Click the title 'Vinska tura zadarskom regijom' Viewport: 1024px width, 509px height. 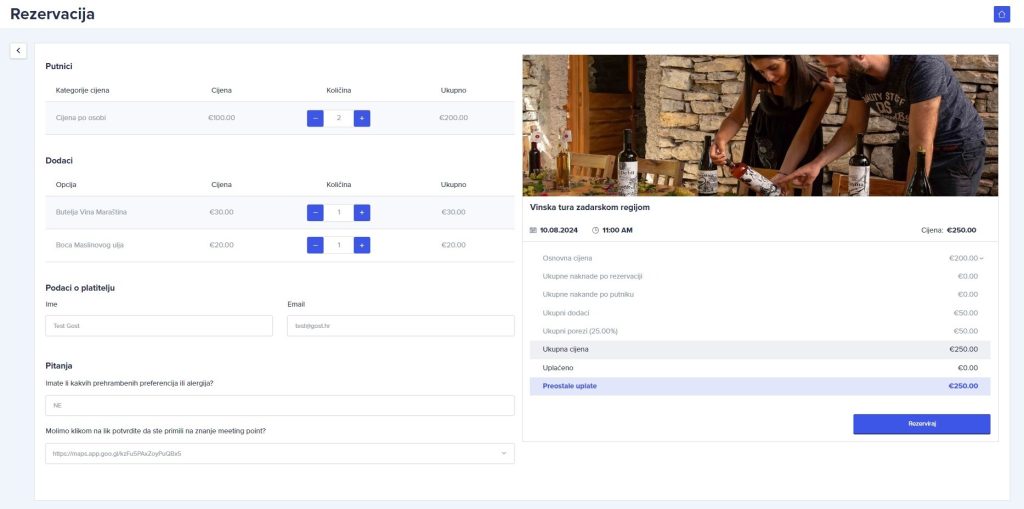pyautogui.click(x=590, y=207)
